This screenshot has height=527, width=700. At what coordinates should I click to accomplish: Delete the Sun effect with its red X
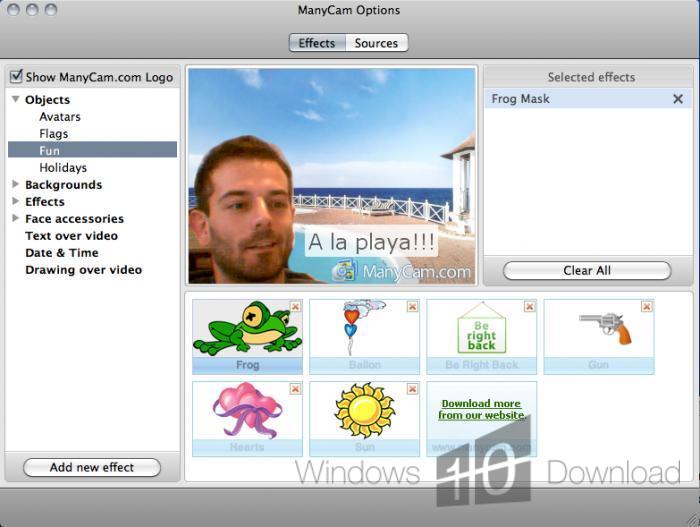(x=412, y=389)
